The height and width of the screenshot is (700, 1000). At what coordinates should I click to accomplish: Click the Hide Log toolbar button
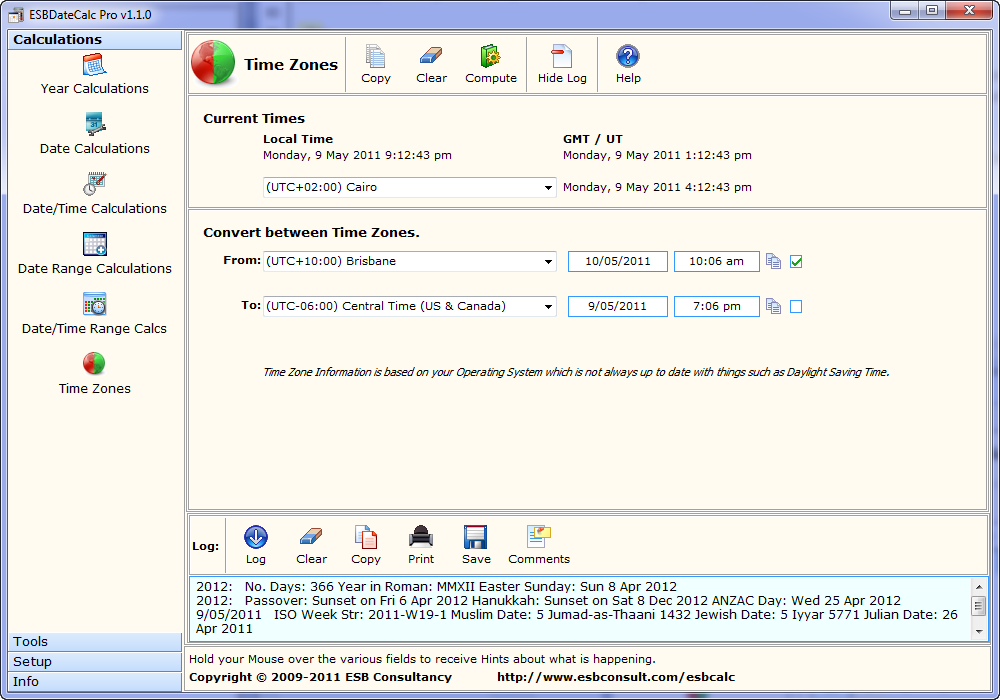click(x=562, y=64)
